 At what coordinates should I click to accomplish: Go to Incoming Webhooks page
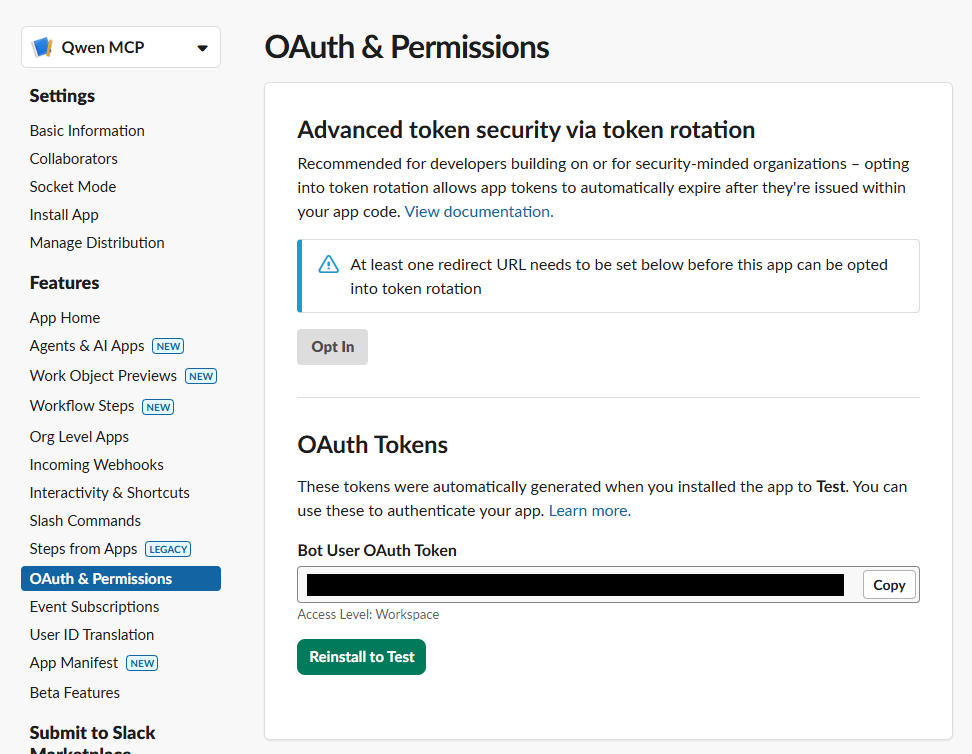pos(97,465)
